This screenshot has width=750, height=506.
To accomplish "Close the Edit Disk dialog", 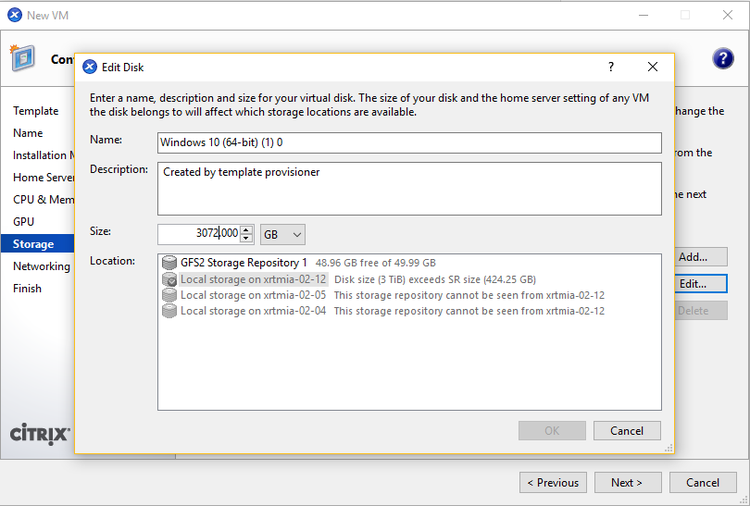I will [x=652, y=67].
